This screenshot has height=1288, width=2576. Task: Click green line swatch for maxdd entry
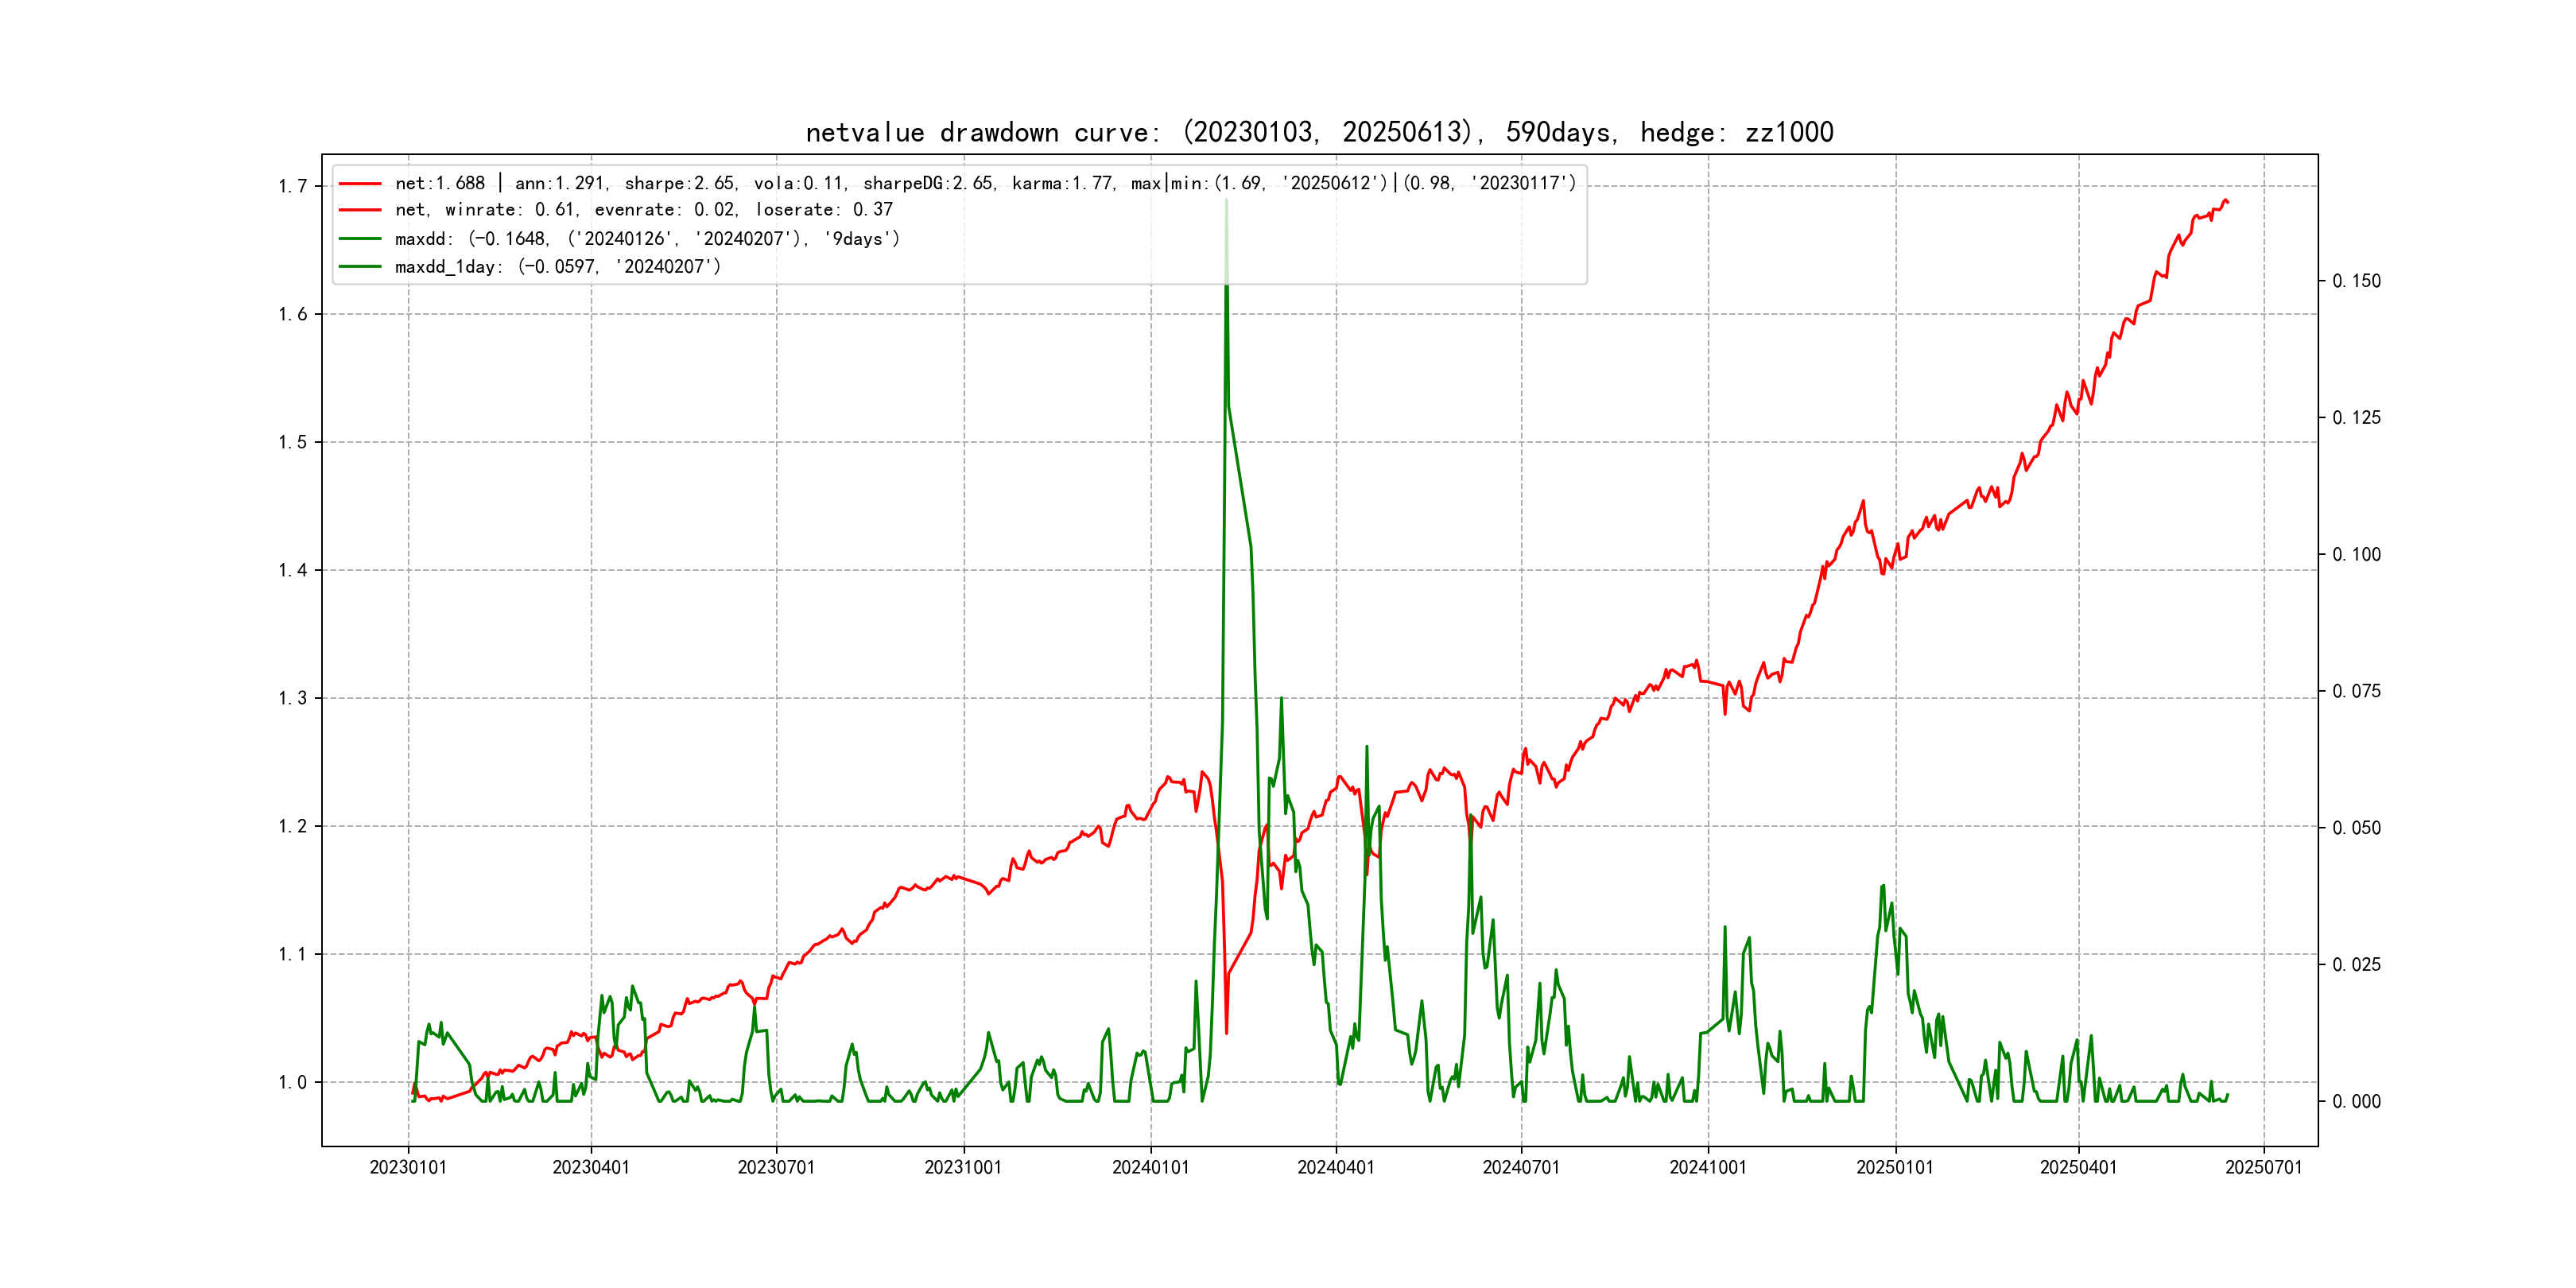360,239
